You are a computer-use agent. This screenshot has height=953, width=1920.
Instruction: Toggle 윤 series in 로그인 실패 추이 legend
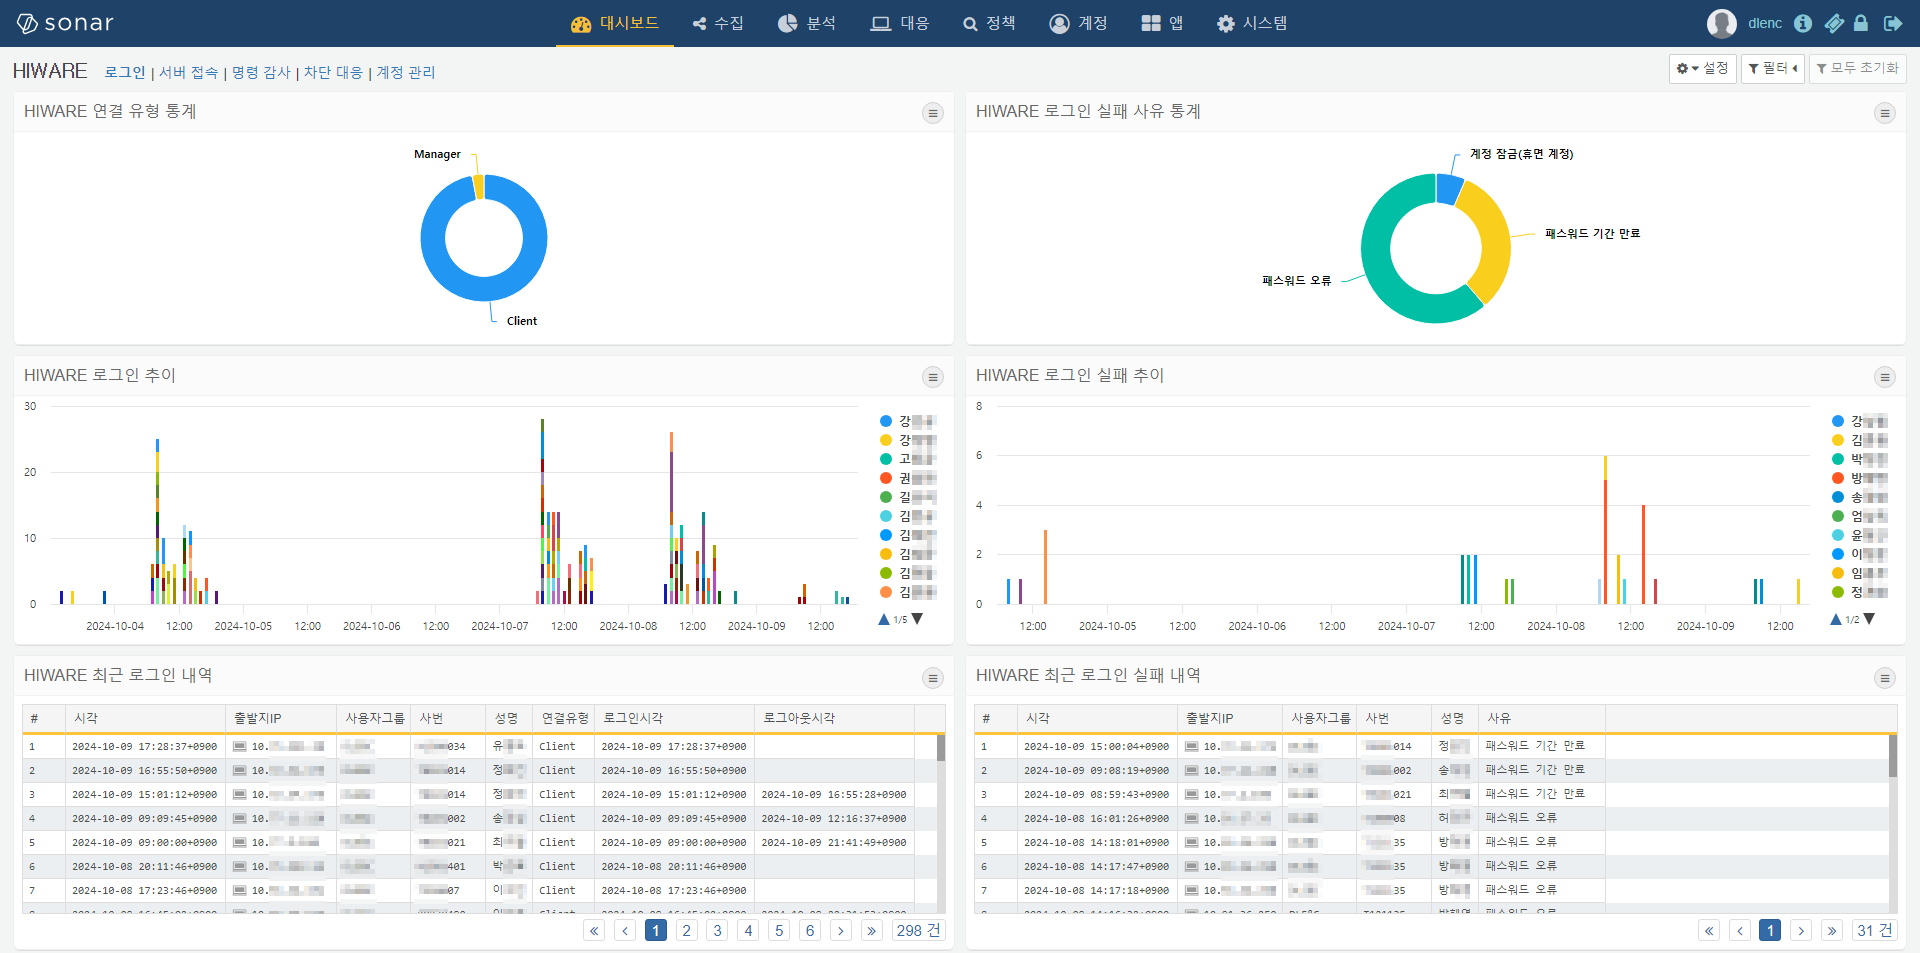click(x=1859, y=535)
